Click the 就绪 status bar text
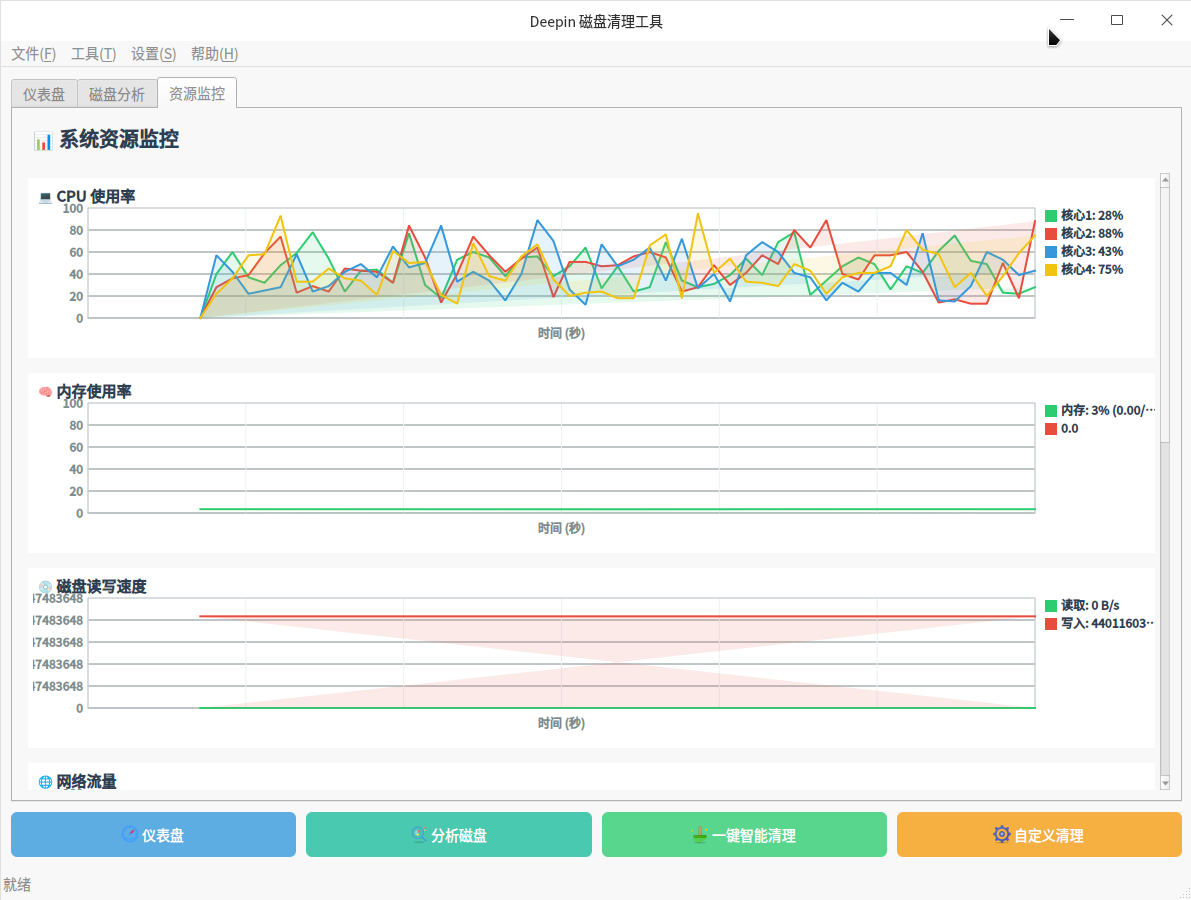This screenshot has width=1191, height=900. [x=17, y=885]
